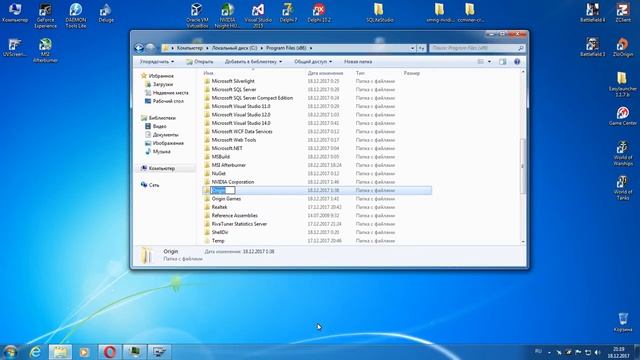This screenshot has width=640, height=360.
Task: Select the World of Tanks shortcut
Action: (x=623, y=188)
